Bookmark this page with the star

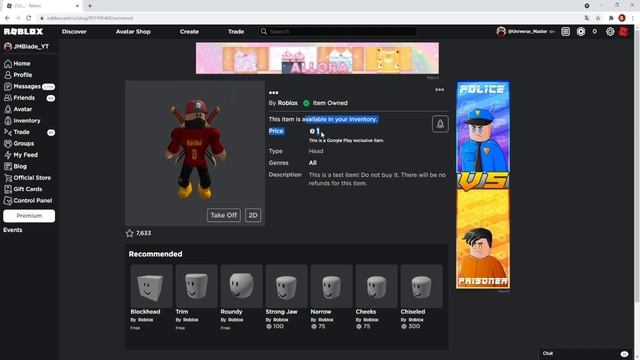(x=598, y=18)
